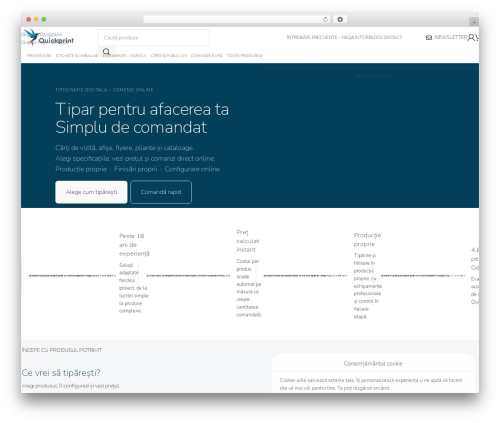
Task: Click the 'Comandă rapid' hero button
Action: [161, 192]
